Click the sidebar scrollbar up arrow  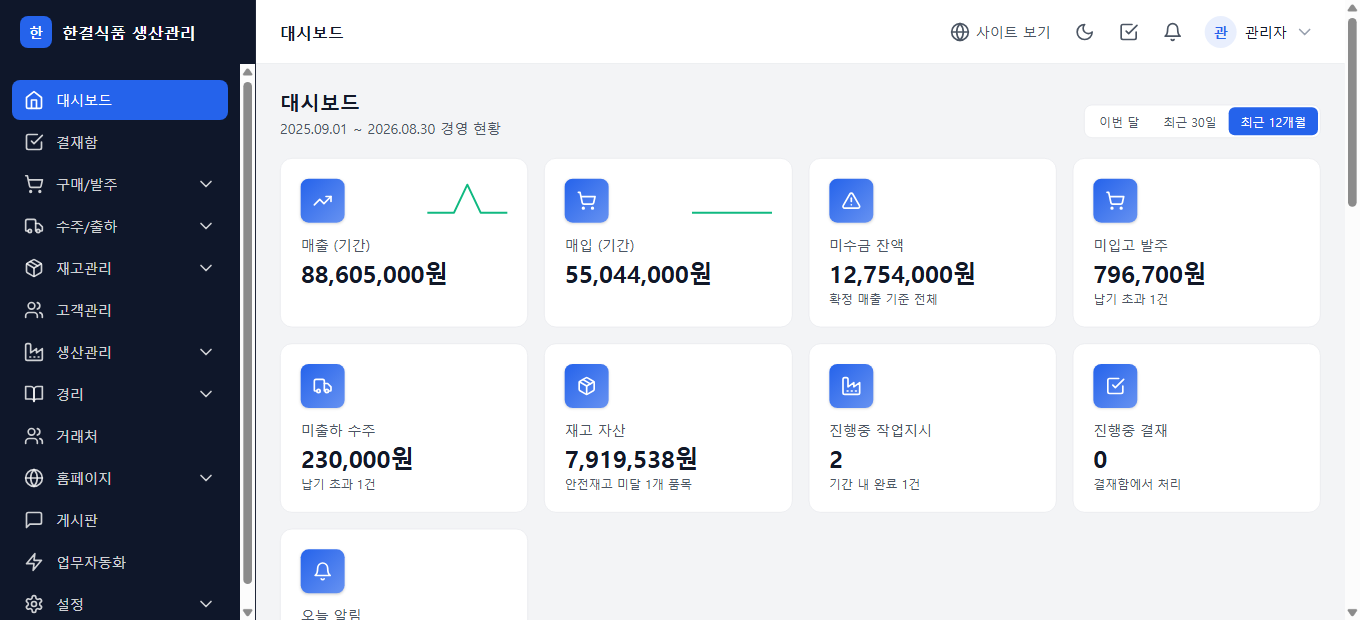pos(247,72)
